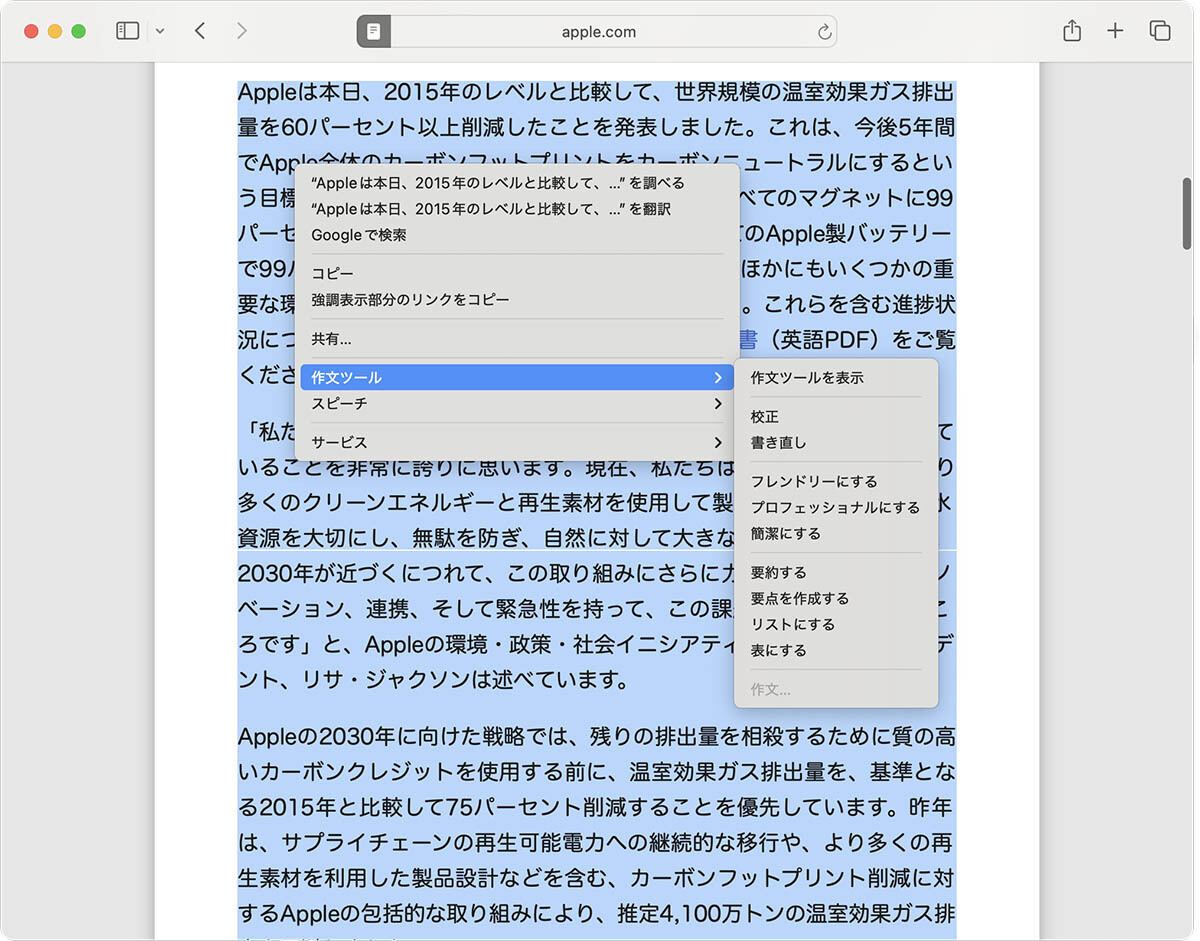Toggle the Safari sidebar
1200x941 pixels.
click(x=127, y=31)
